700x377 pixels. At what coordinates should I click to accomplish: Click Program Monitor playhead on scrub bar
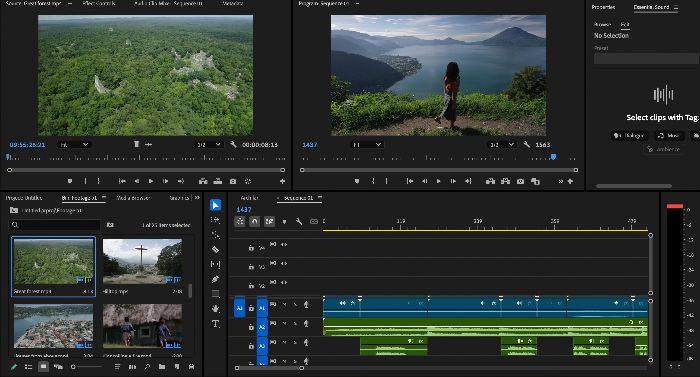554,157
